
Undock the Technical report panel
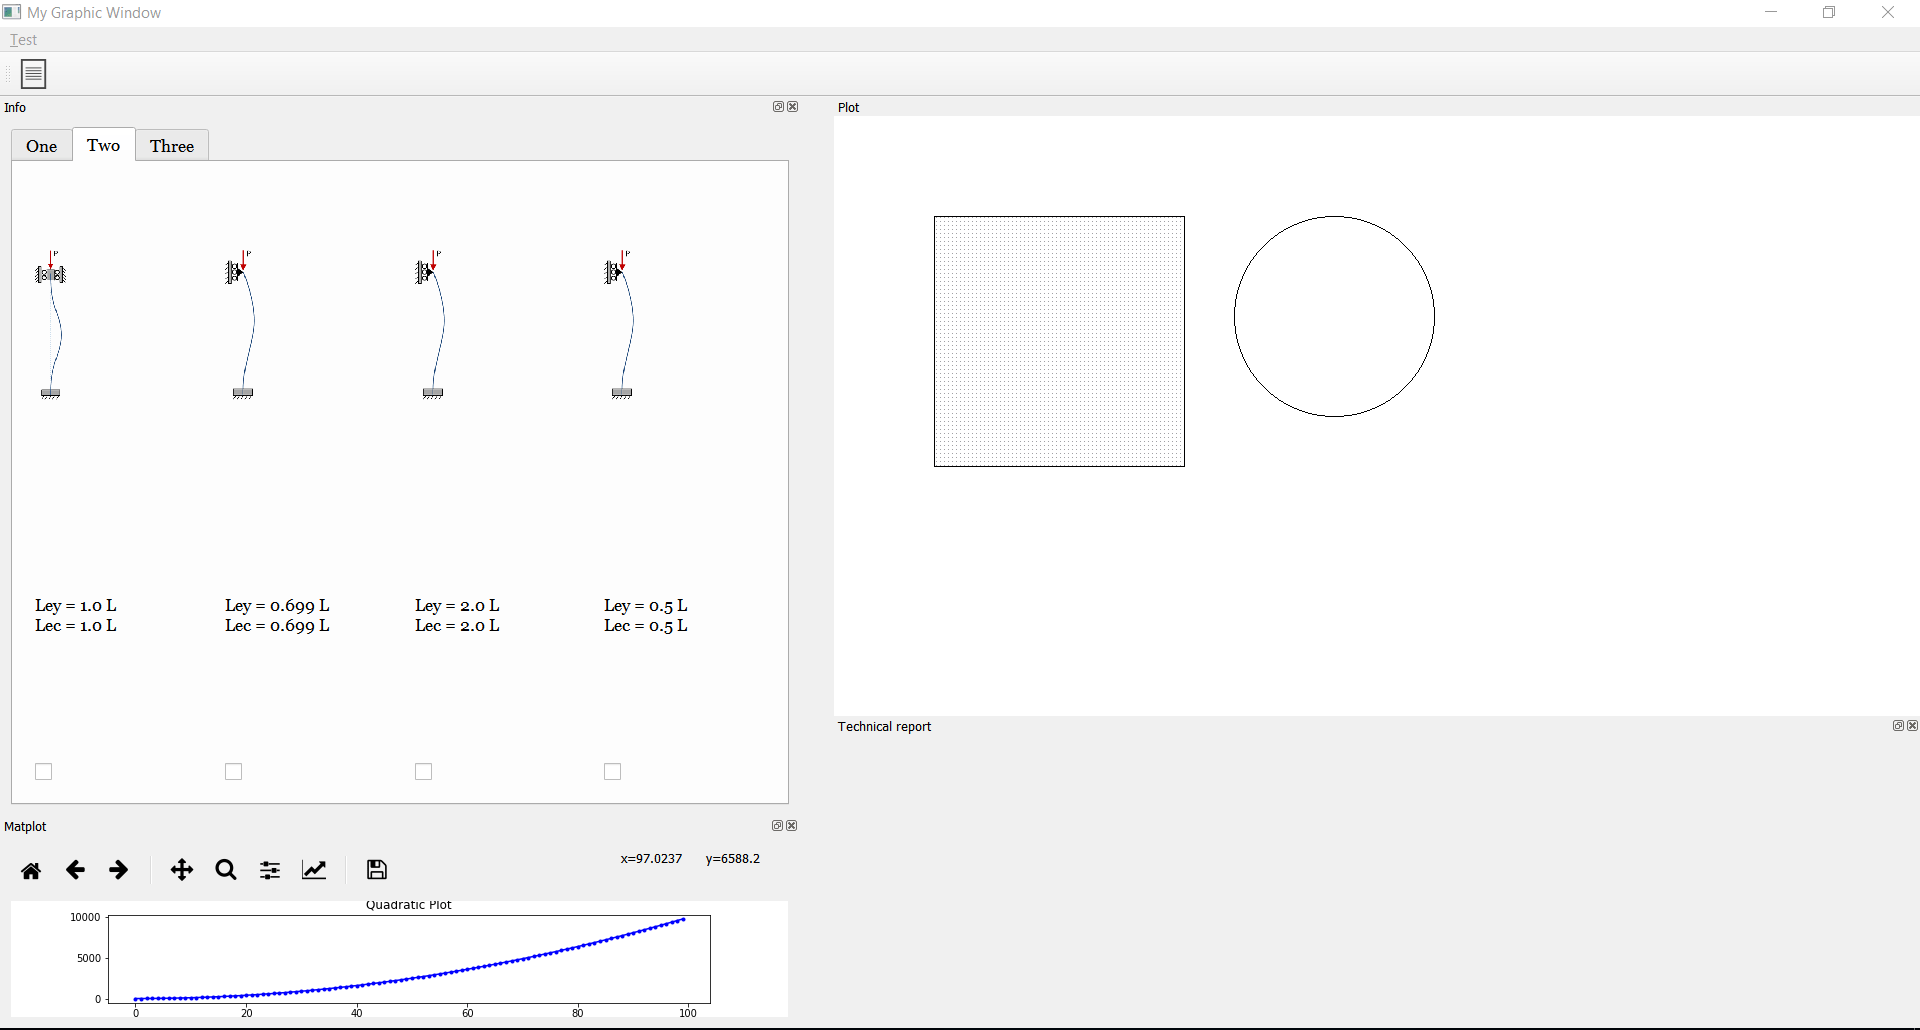click(x=1898, y=725)
